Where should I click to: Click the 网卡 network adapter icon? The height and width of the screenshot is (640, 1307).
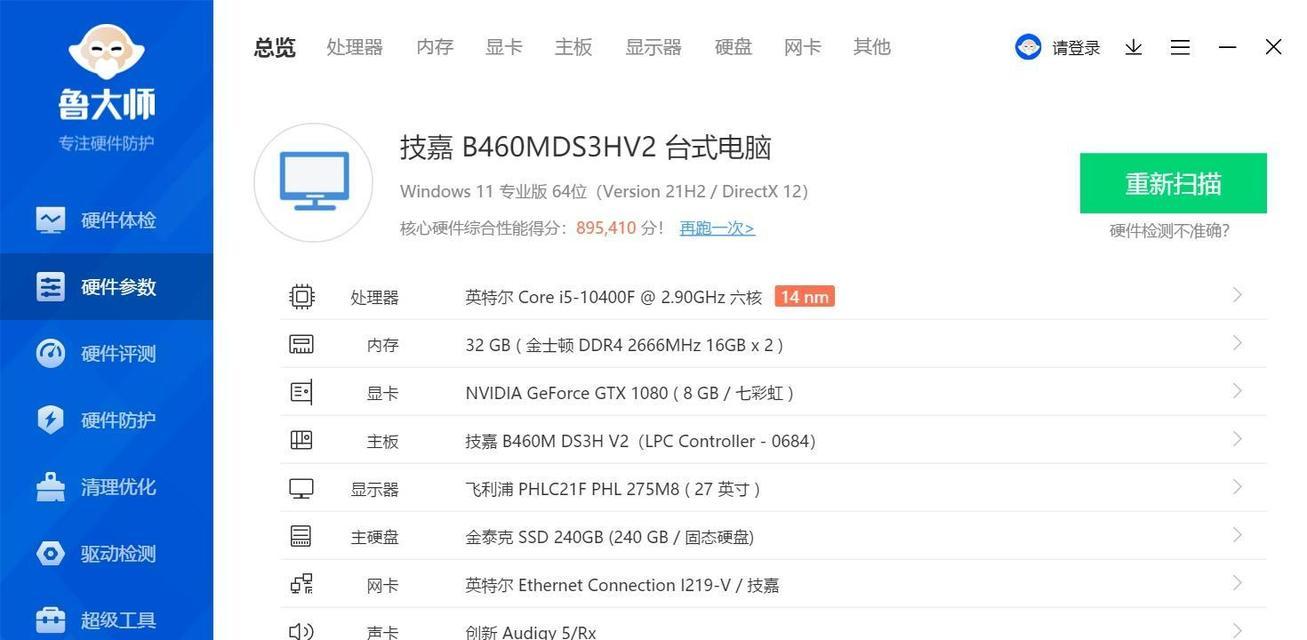(x=301, y=585)
